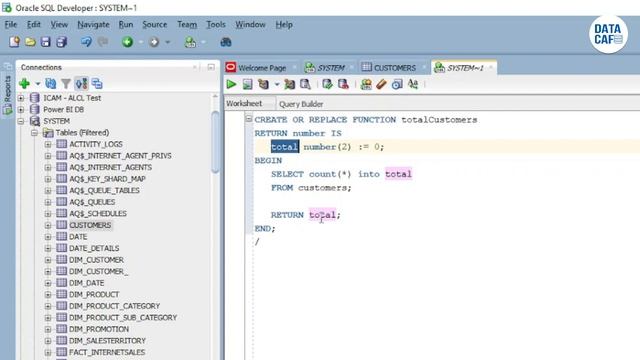
Task: Run statement with green play icon
Action: click(x=231, y=84)
